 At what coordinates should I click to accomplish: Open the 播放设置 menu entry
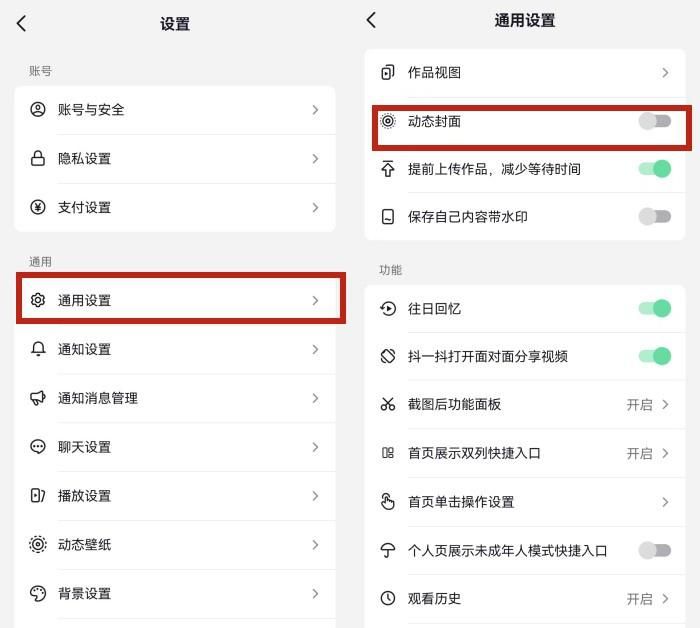point(175,496)
